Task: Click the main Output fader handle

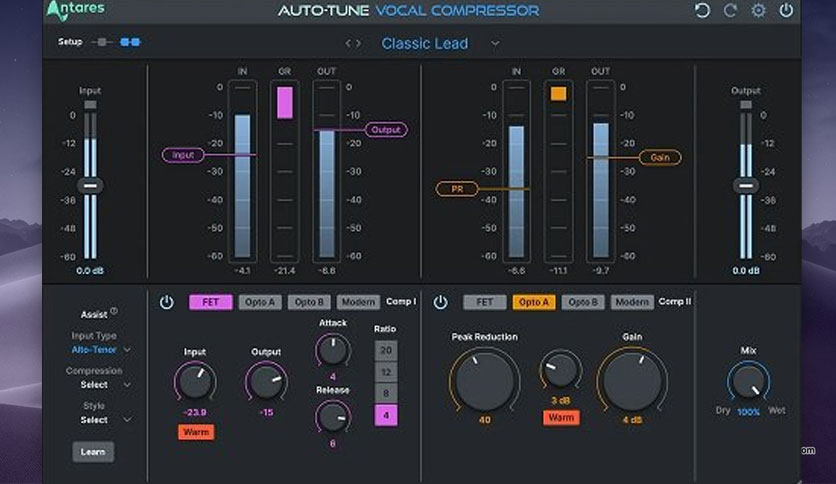Action: [x=746, y=186]
